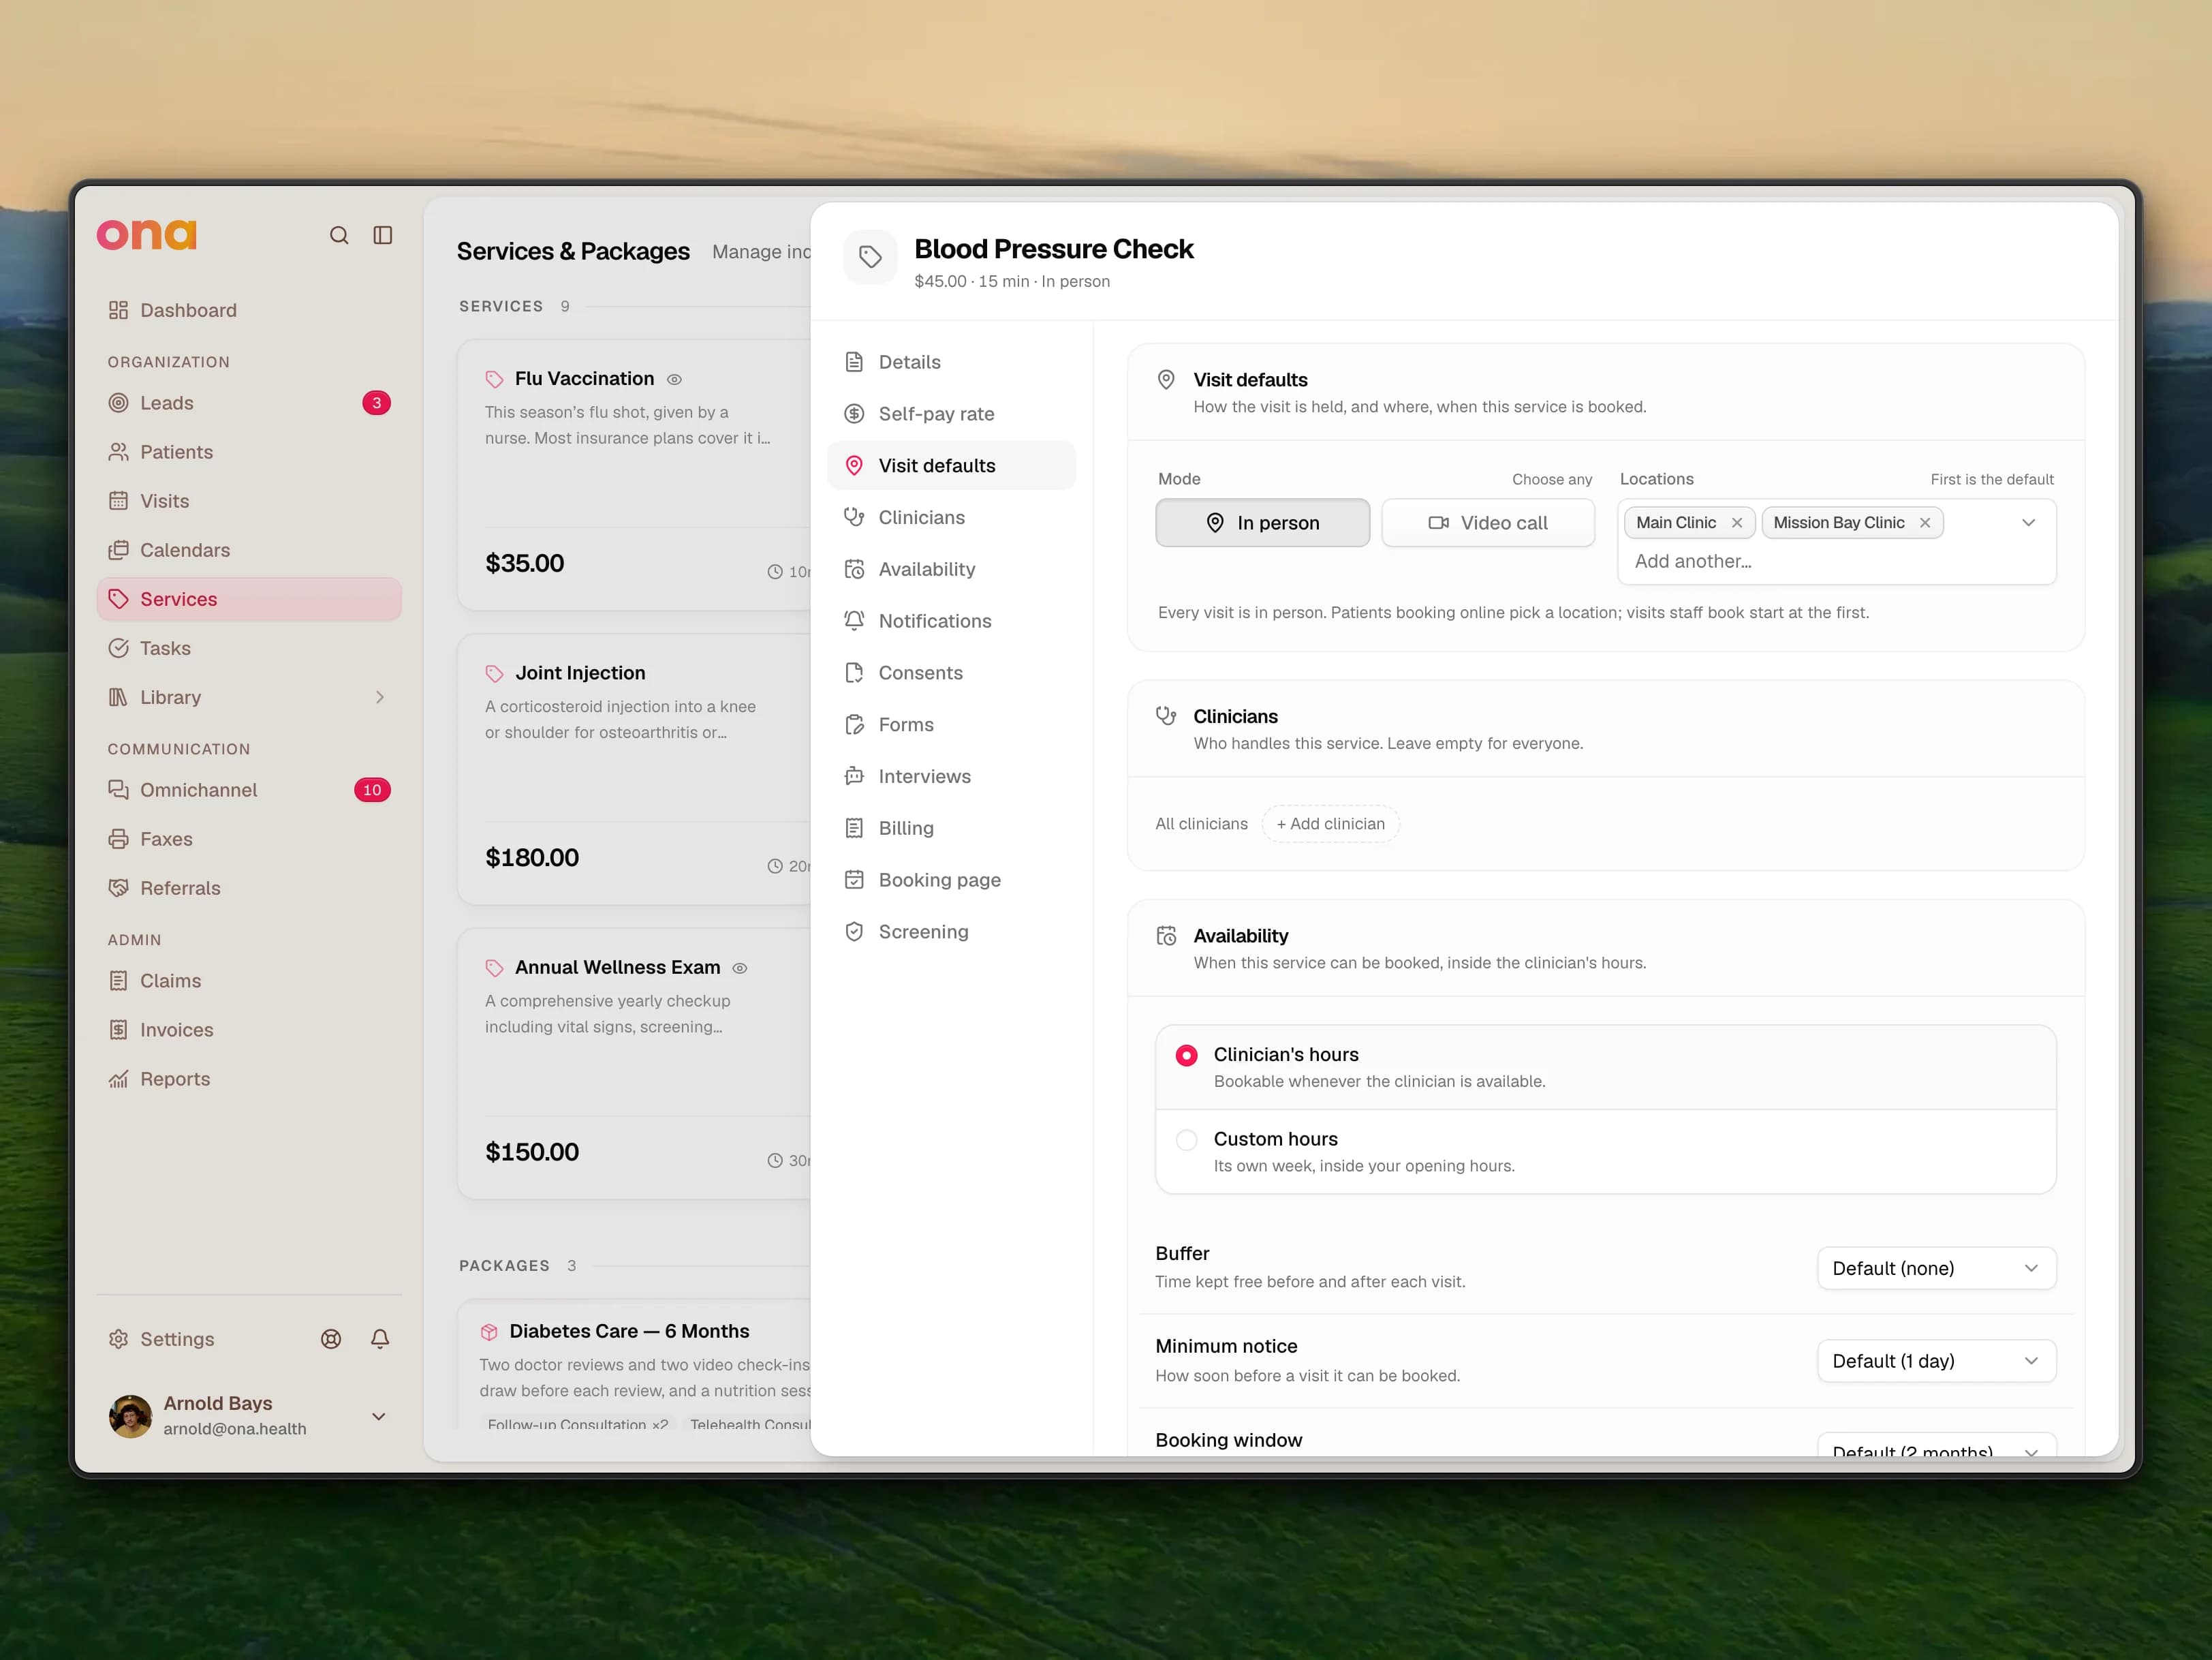The image size is (2212, 1660).
Task: Click Arnold Bays profile avatar
Action: click(130, 1416)
